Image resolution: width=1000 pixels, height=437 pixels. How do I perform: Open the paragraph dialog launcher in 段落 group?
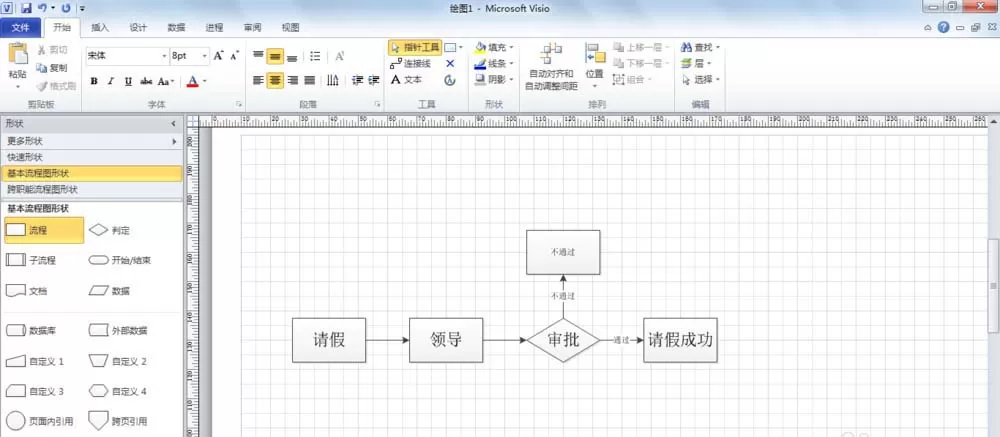[378, 103]
